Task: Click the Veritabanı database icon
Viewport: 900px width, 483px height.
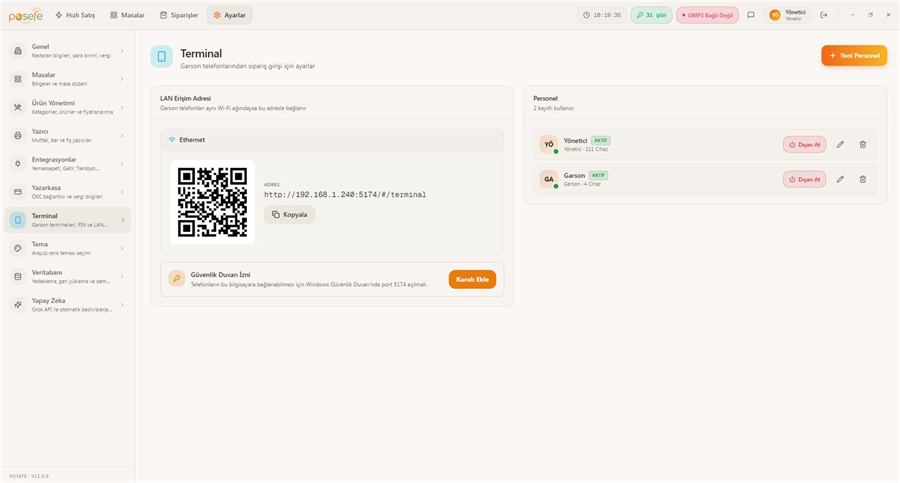Action: [x=18, y=276]
